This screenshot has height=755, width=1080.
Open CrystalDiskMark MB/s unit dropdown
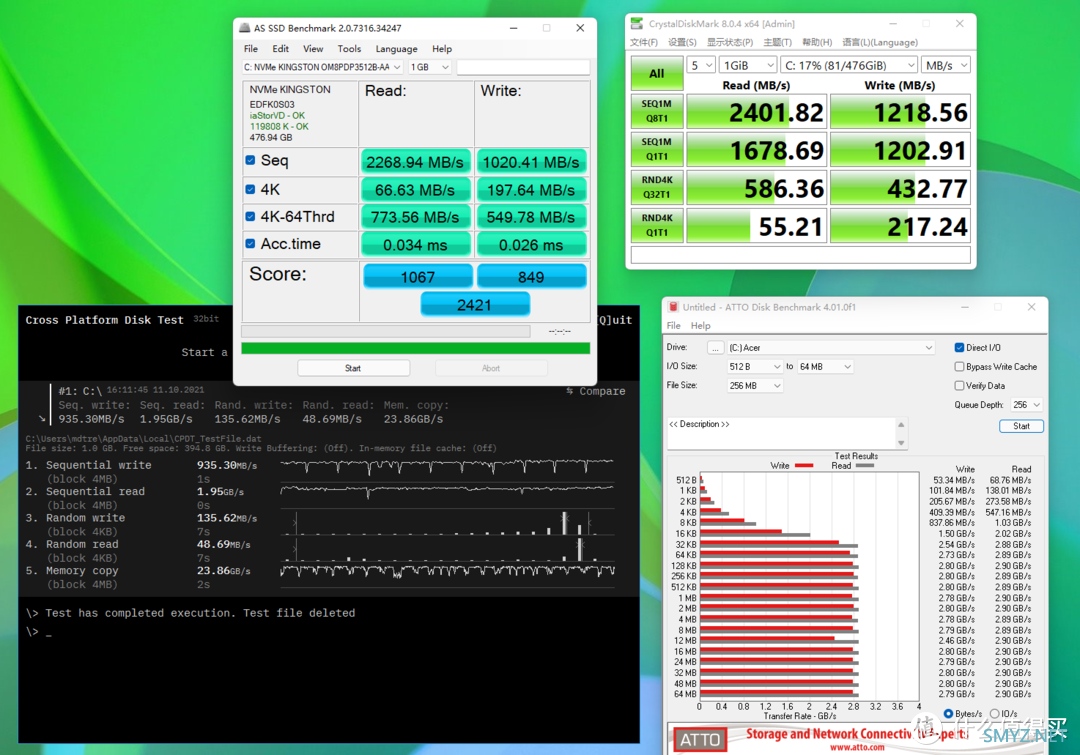pyautogui.click(x=946, y=65)
